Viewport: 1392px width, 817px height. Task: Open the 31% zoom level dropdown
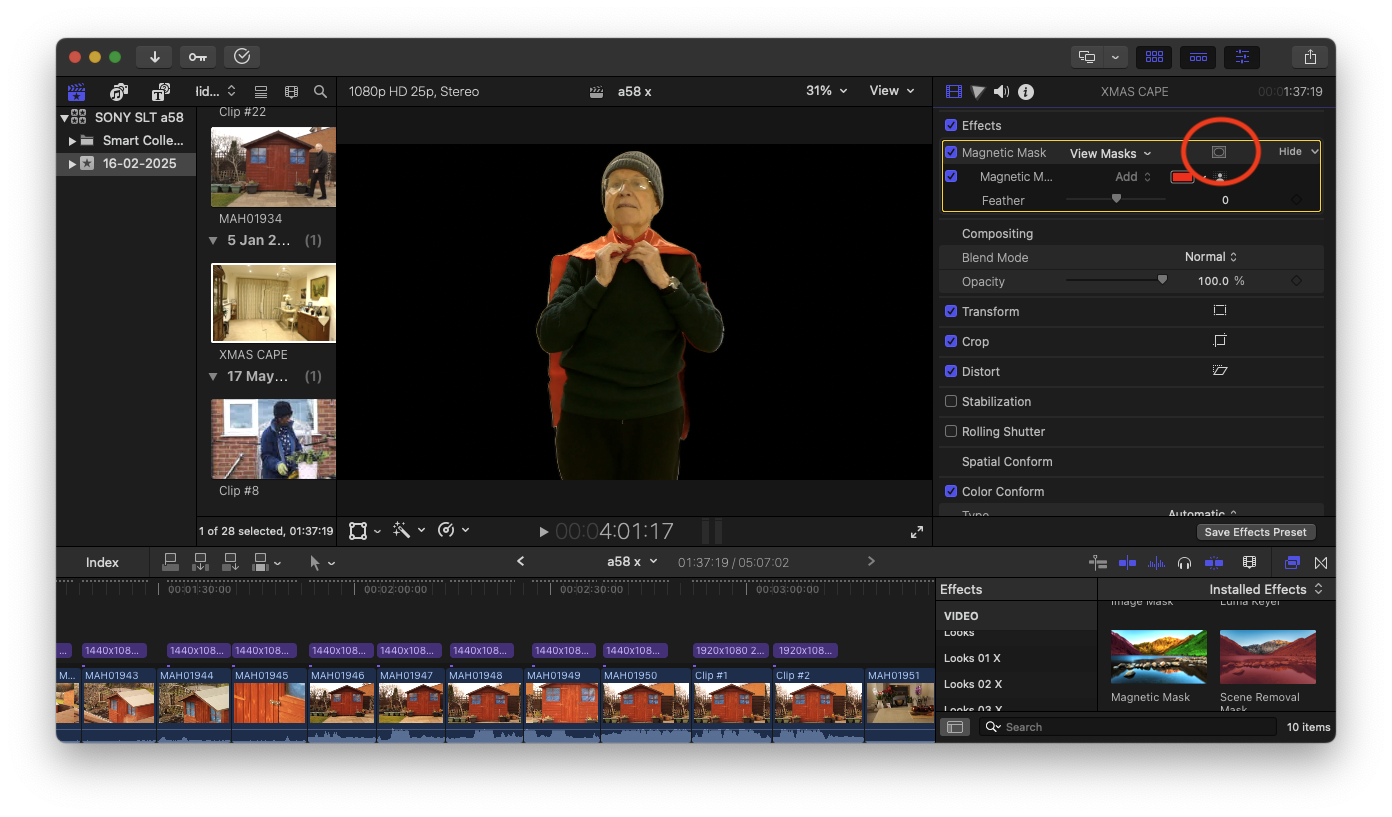tap(826, 91)
